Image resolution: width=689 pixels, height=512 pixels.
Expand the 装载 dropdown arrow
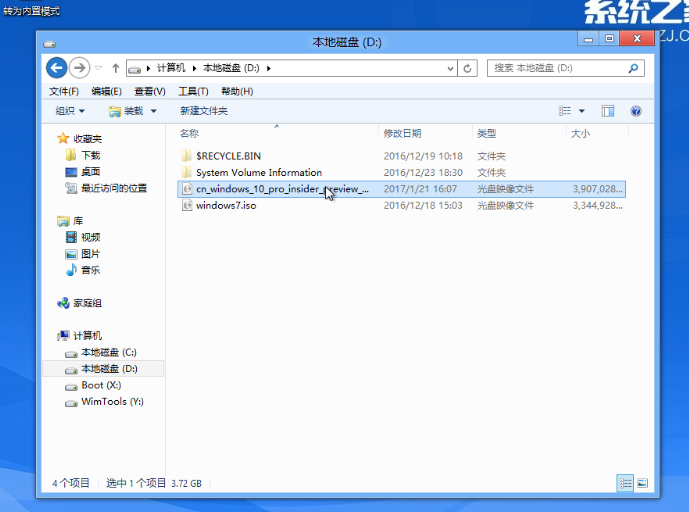[x=152, y=111]
